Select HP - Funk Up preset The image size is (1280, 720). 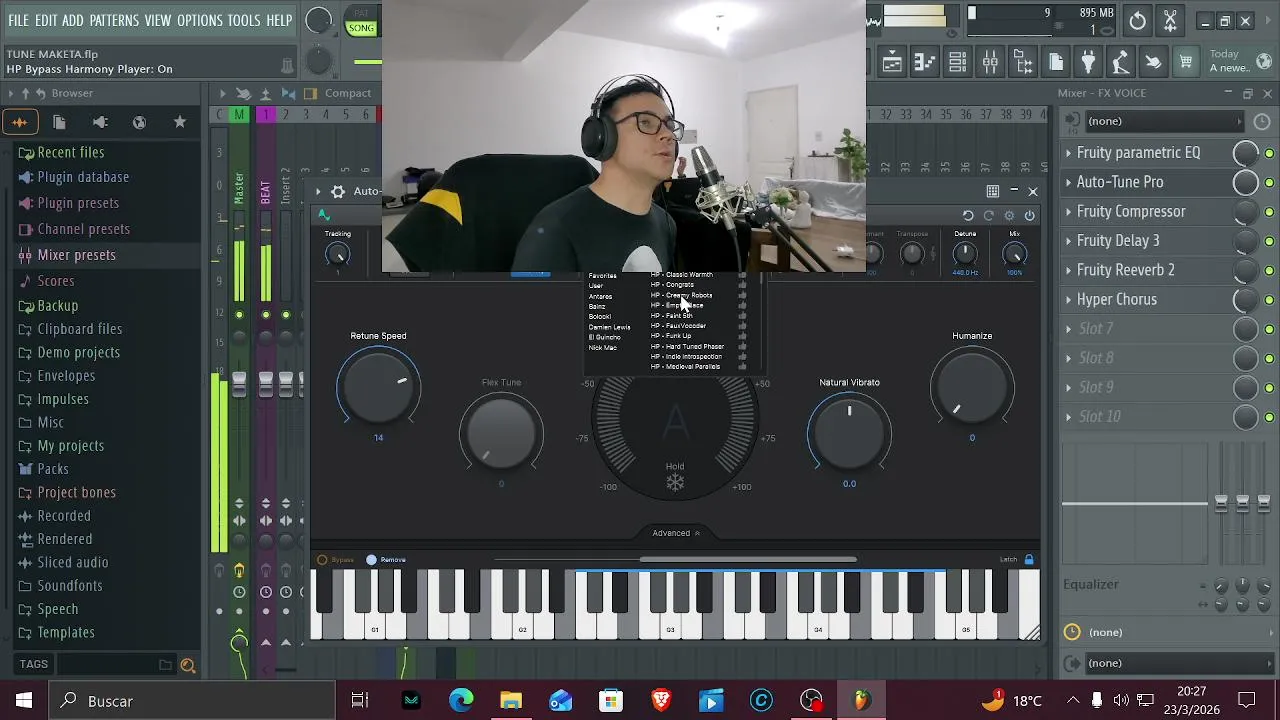click(x=671, y=336)
